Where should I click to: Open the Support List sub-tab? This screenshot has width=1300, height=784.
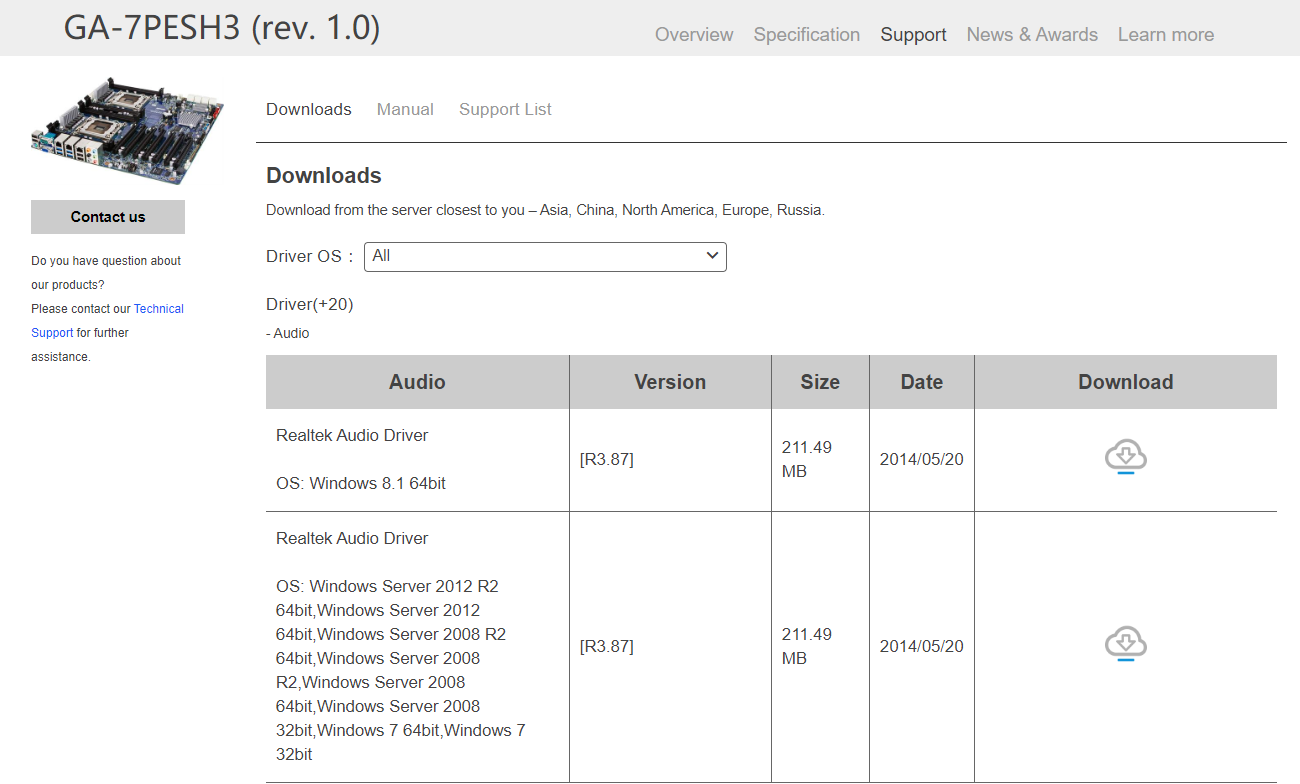(x=505, y=109)
